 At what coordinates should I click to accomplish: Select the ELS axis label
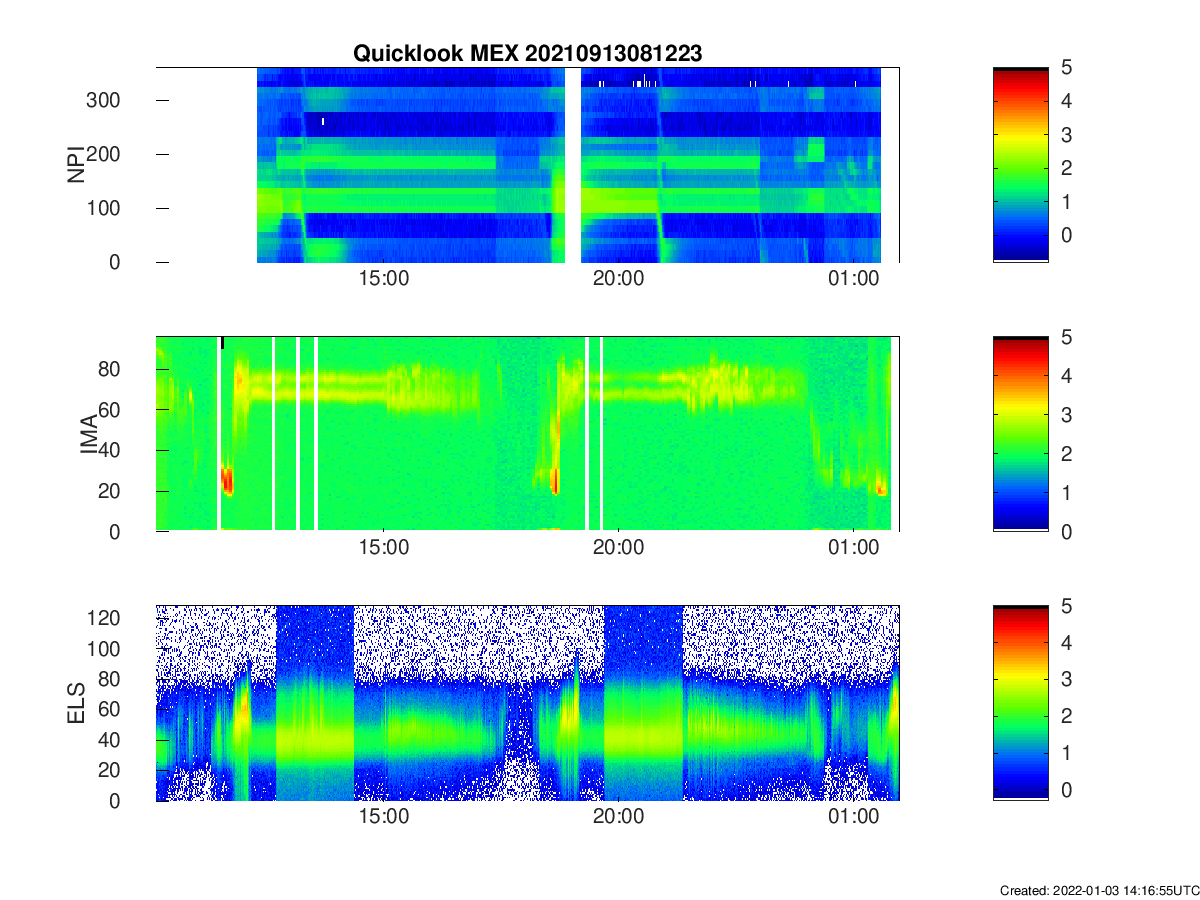pyautogui.click(x=76, y=704)
